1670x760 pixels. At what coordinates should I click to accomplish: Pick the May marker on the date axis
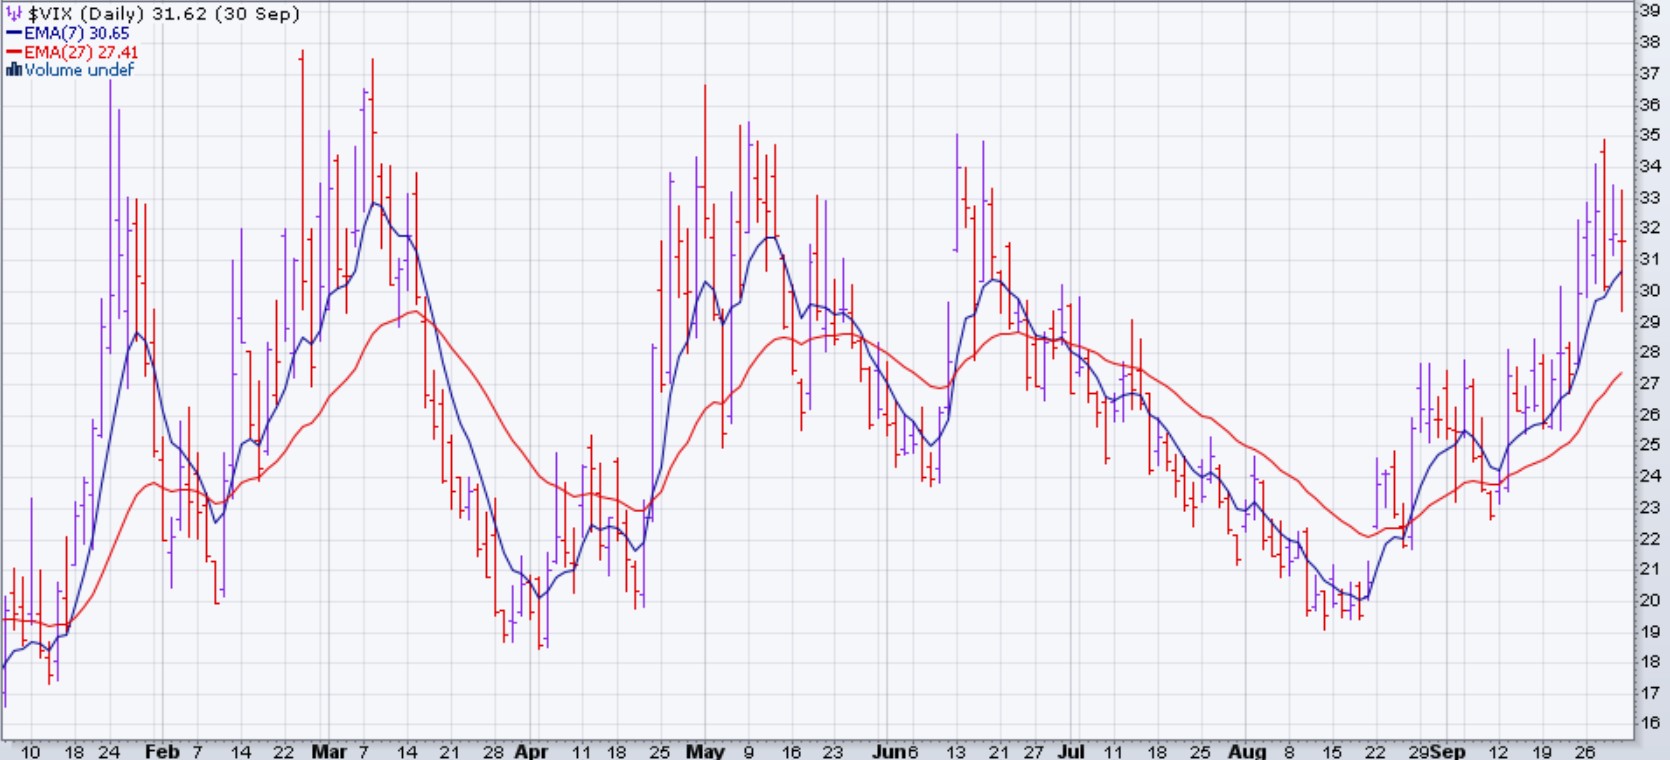point(705,751)
